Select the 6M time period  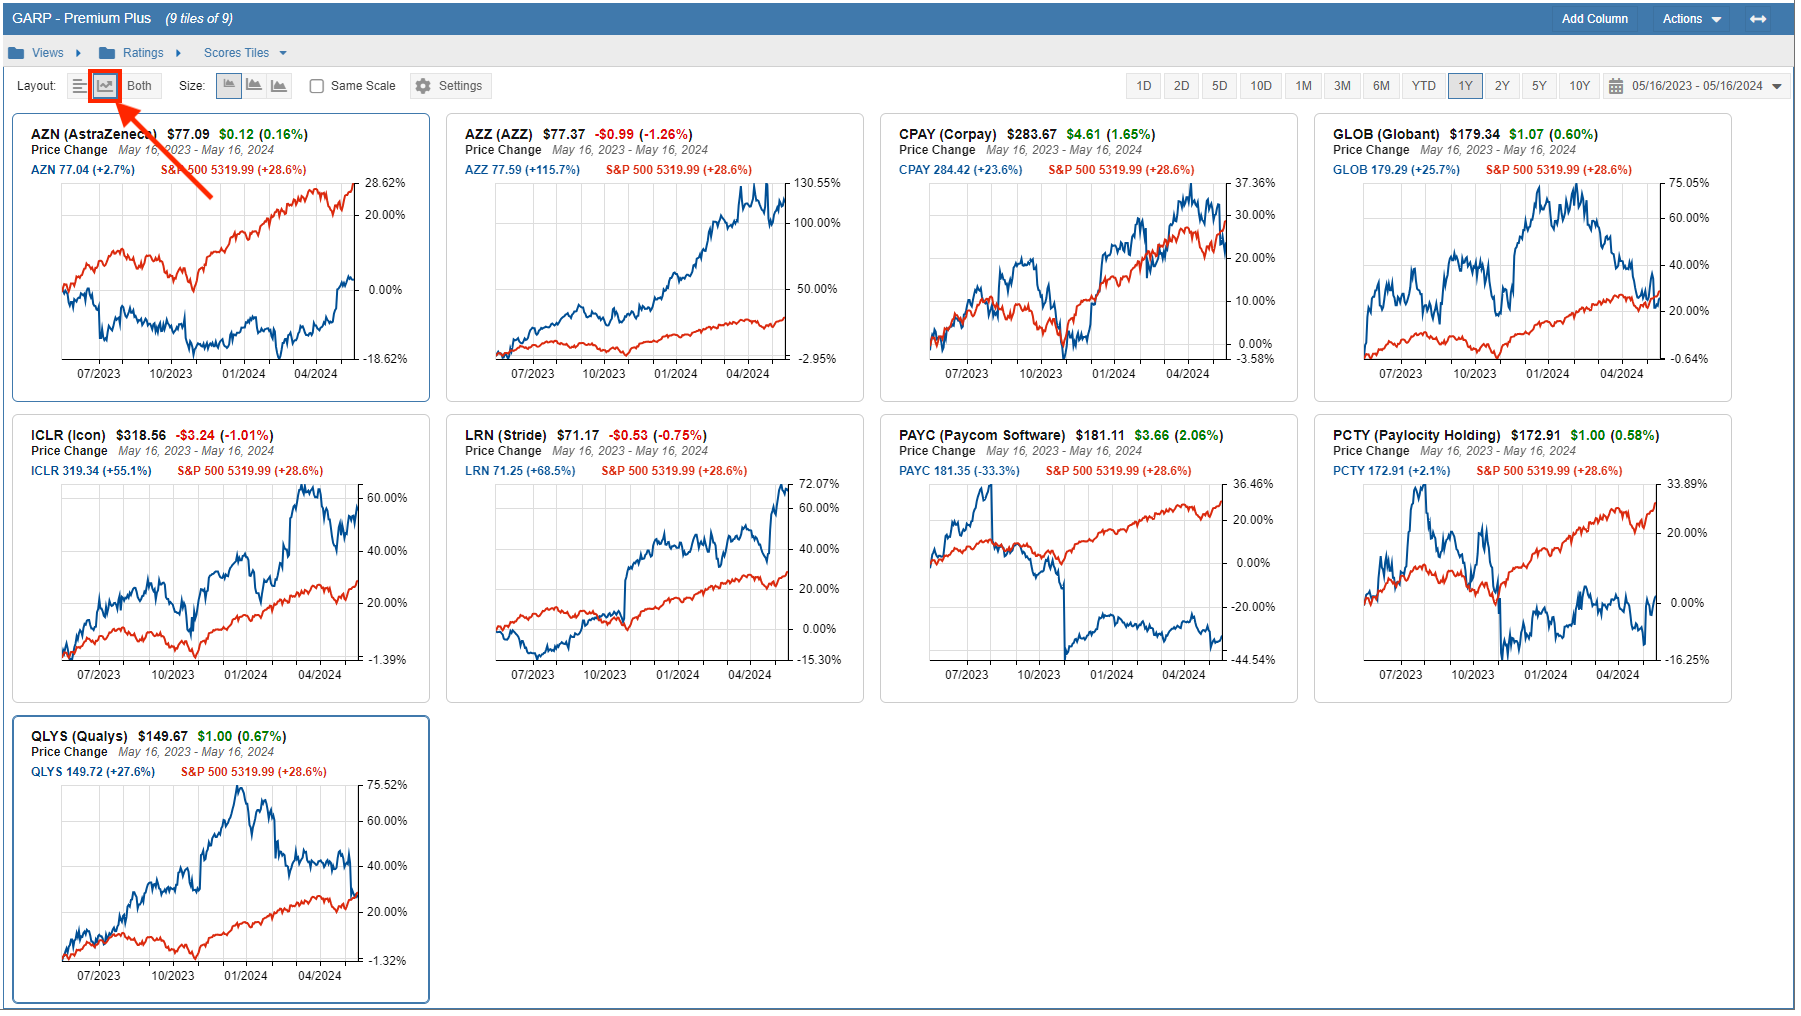[x=1381, y=86]
